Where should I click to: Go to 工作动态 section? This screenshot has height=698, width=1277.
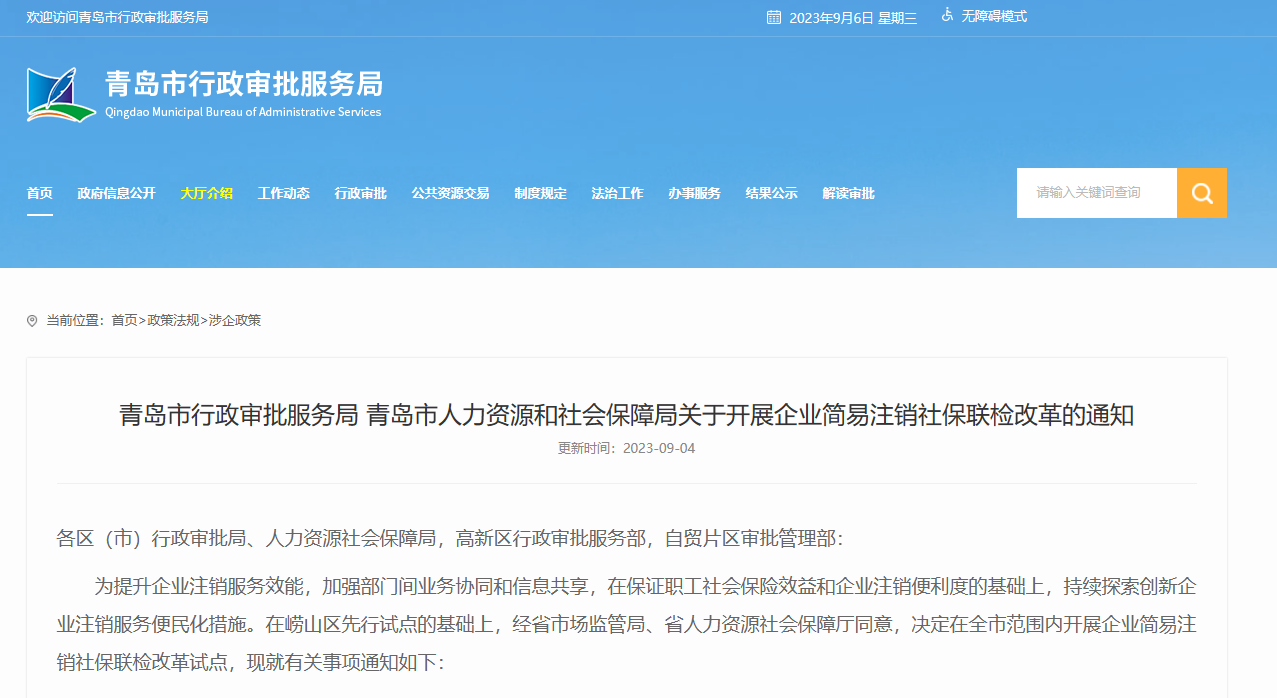pos(283,194)
